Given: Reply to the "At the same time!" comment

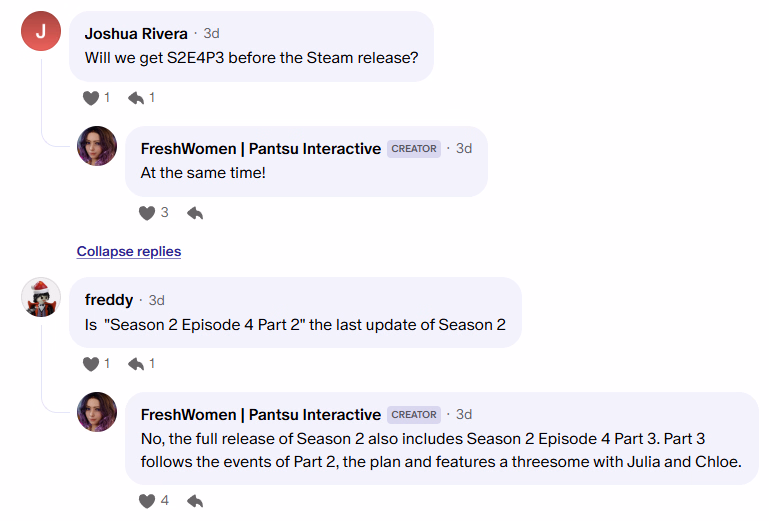Looking at the screenshot, I should tap(195, 213).
